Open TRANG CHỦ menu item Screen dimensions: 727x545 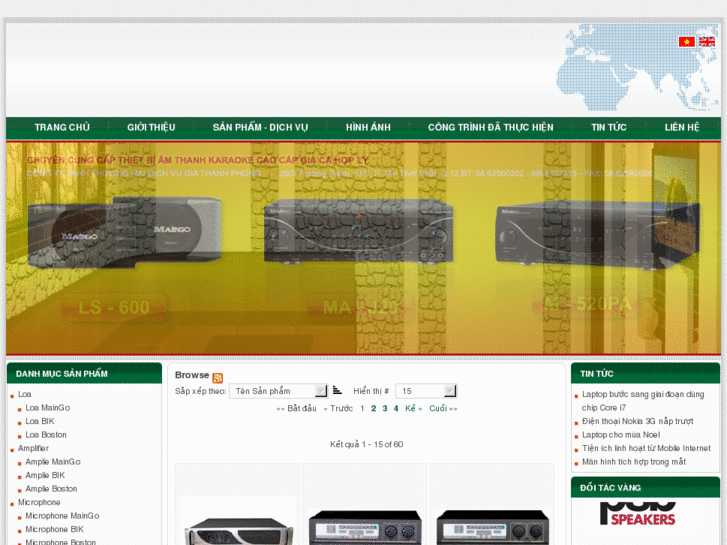click(62, 127)
